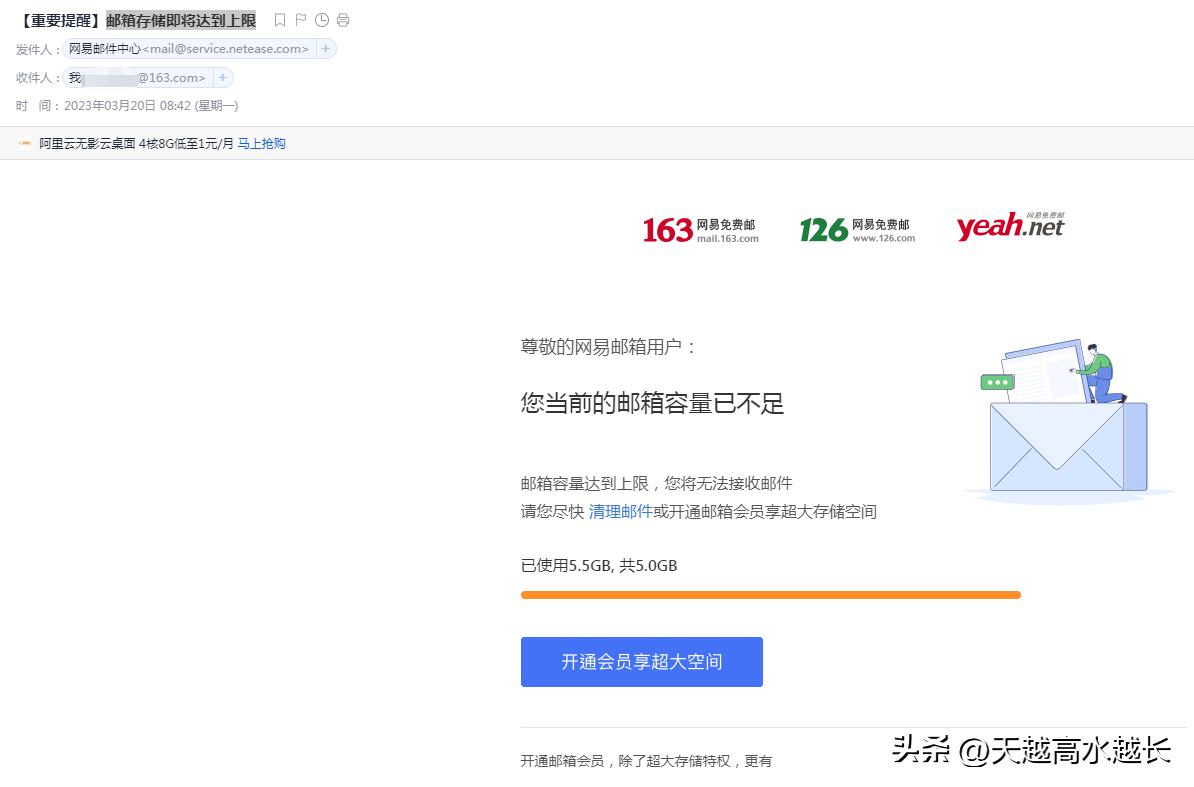Click the orange storage usage progress bar
Screen dimensions: 1194x787
pos(770,594)
